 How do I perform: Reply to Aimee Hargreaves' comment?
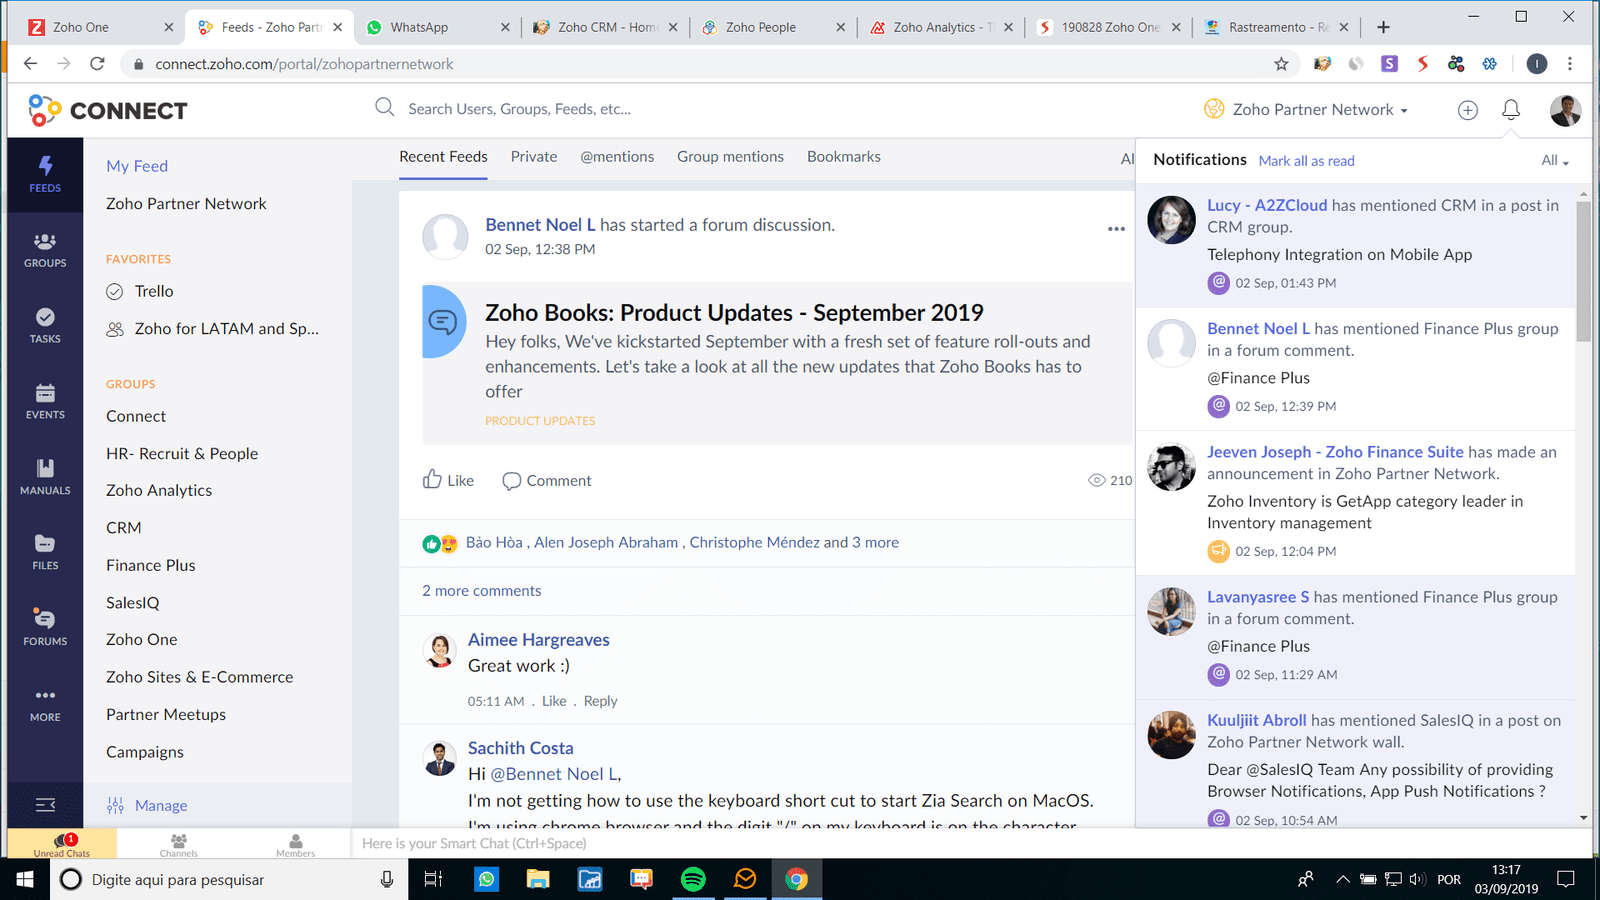pyautogui.click(x=600, y=701)
